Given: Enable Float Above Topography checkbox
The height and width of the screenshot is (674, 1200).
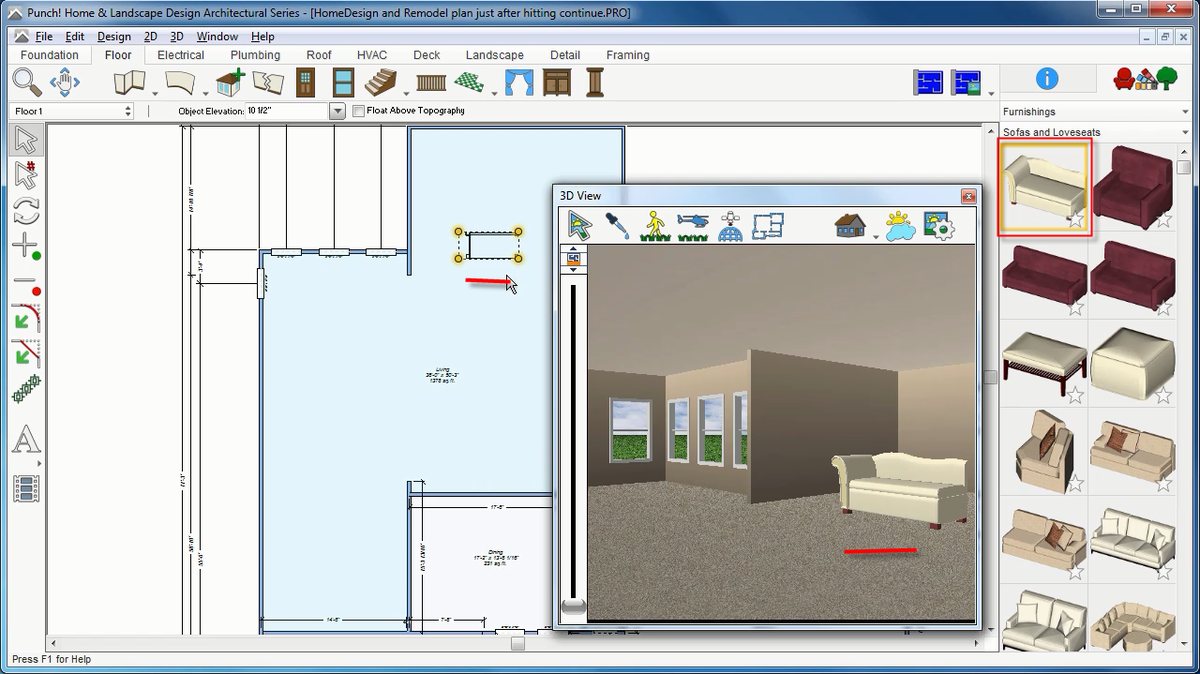Looking at the screenshot, I should (359, 111).
